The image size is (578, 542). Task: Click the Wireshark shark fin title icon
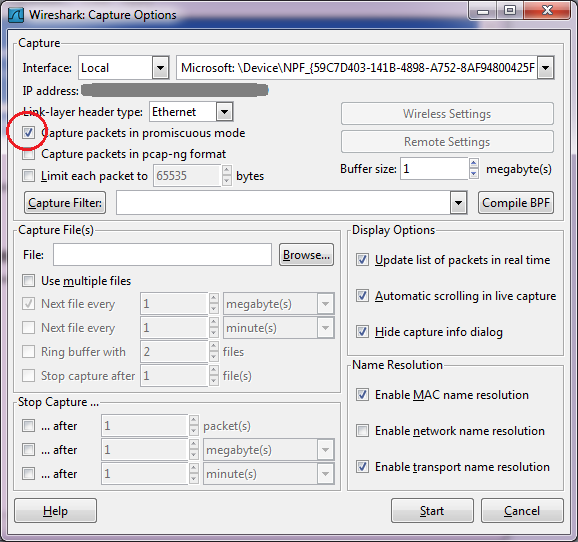(x=16, y=15)
